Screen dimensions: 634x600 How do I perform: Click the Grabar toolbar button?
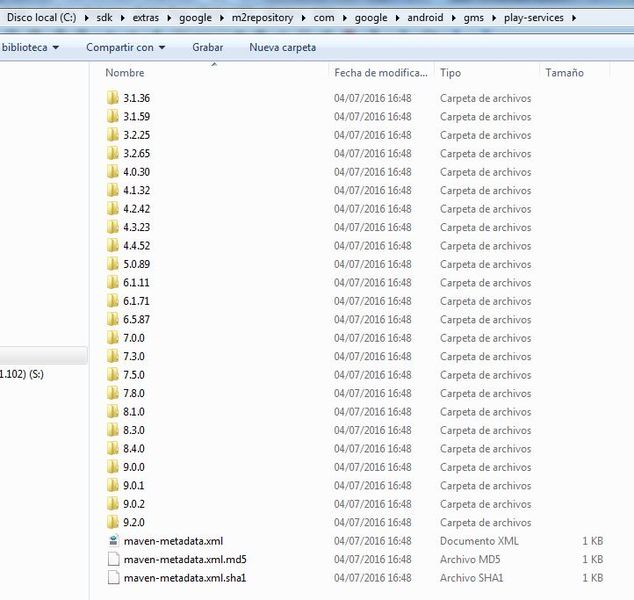(207, 47)
